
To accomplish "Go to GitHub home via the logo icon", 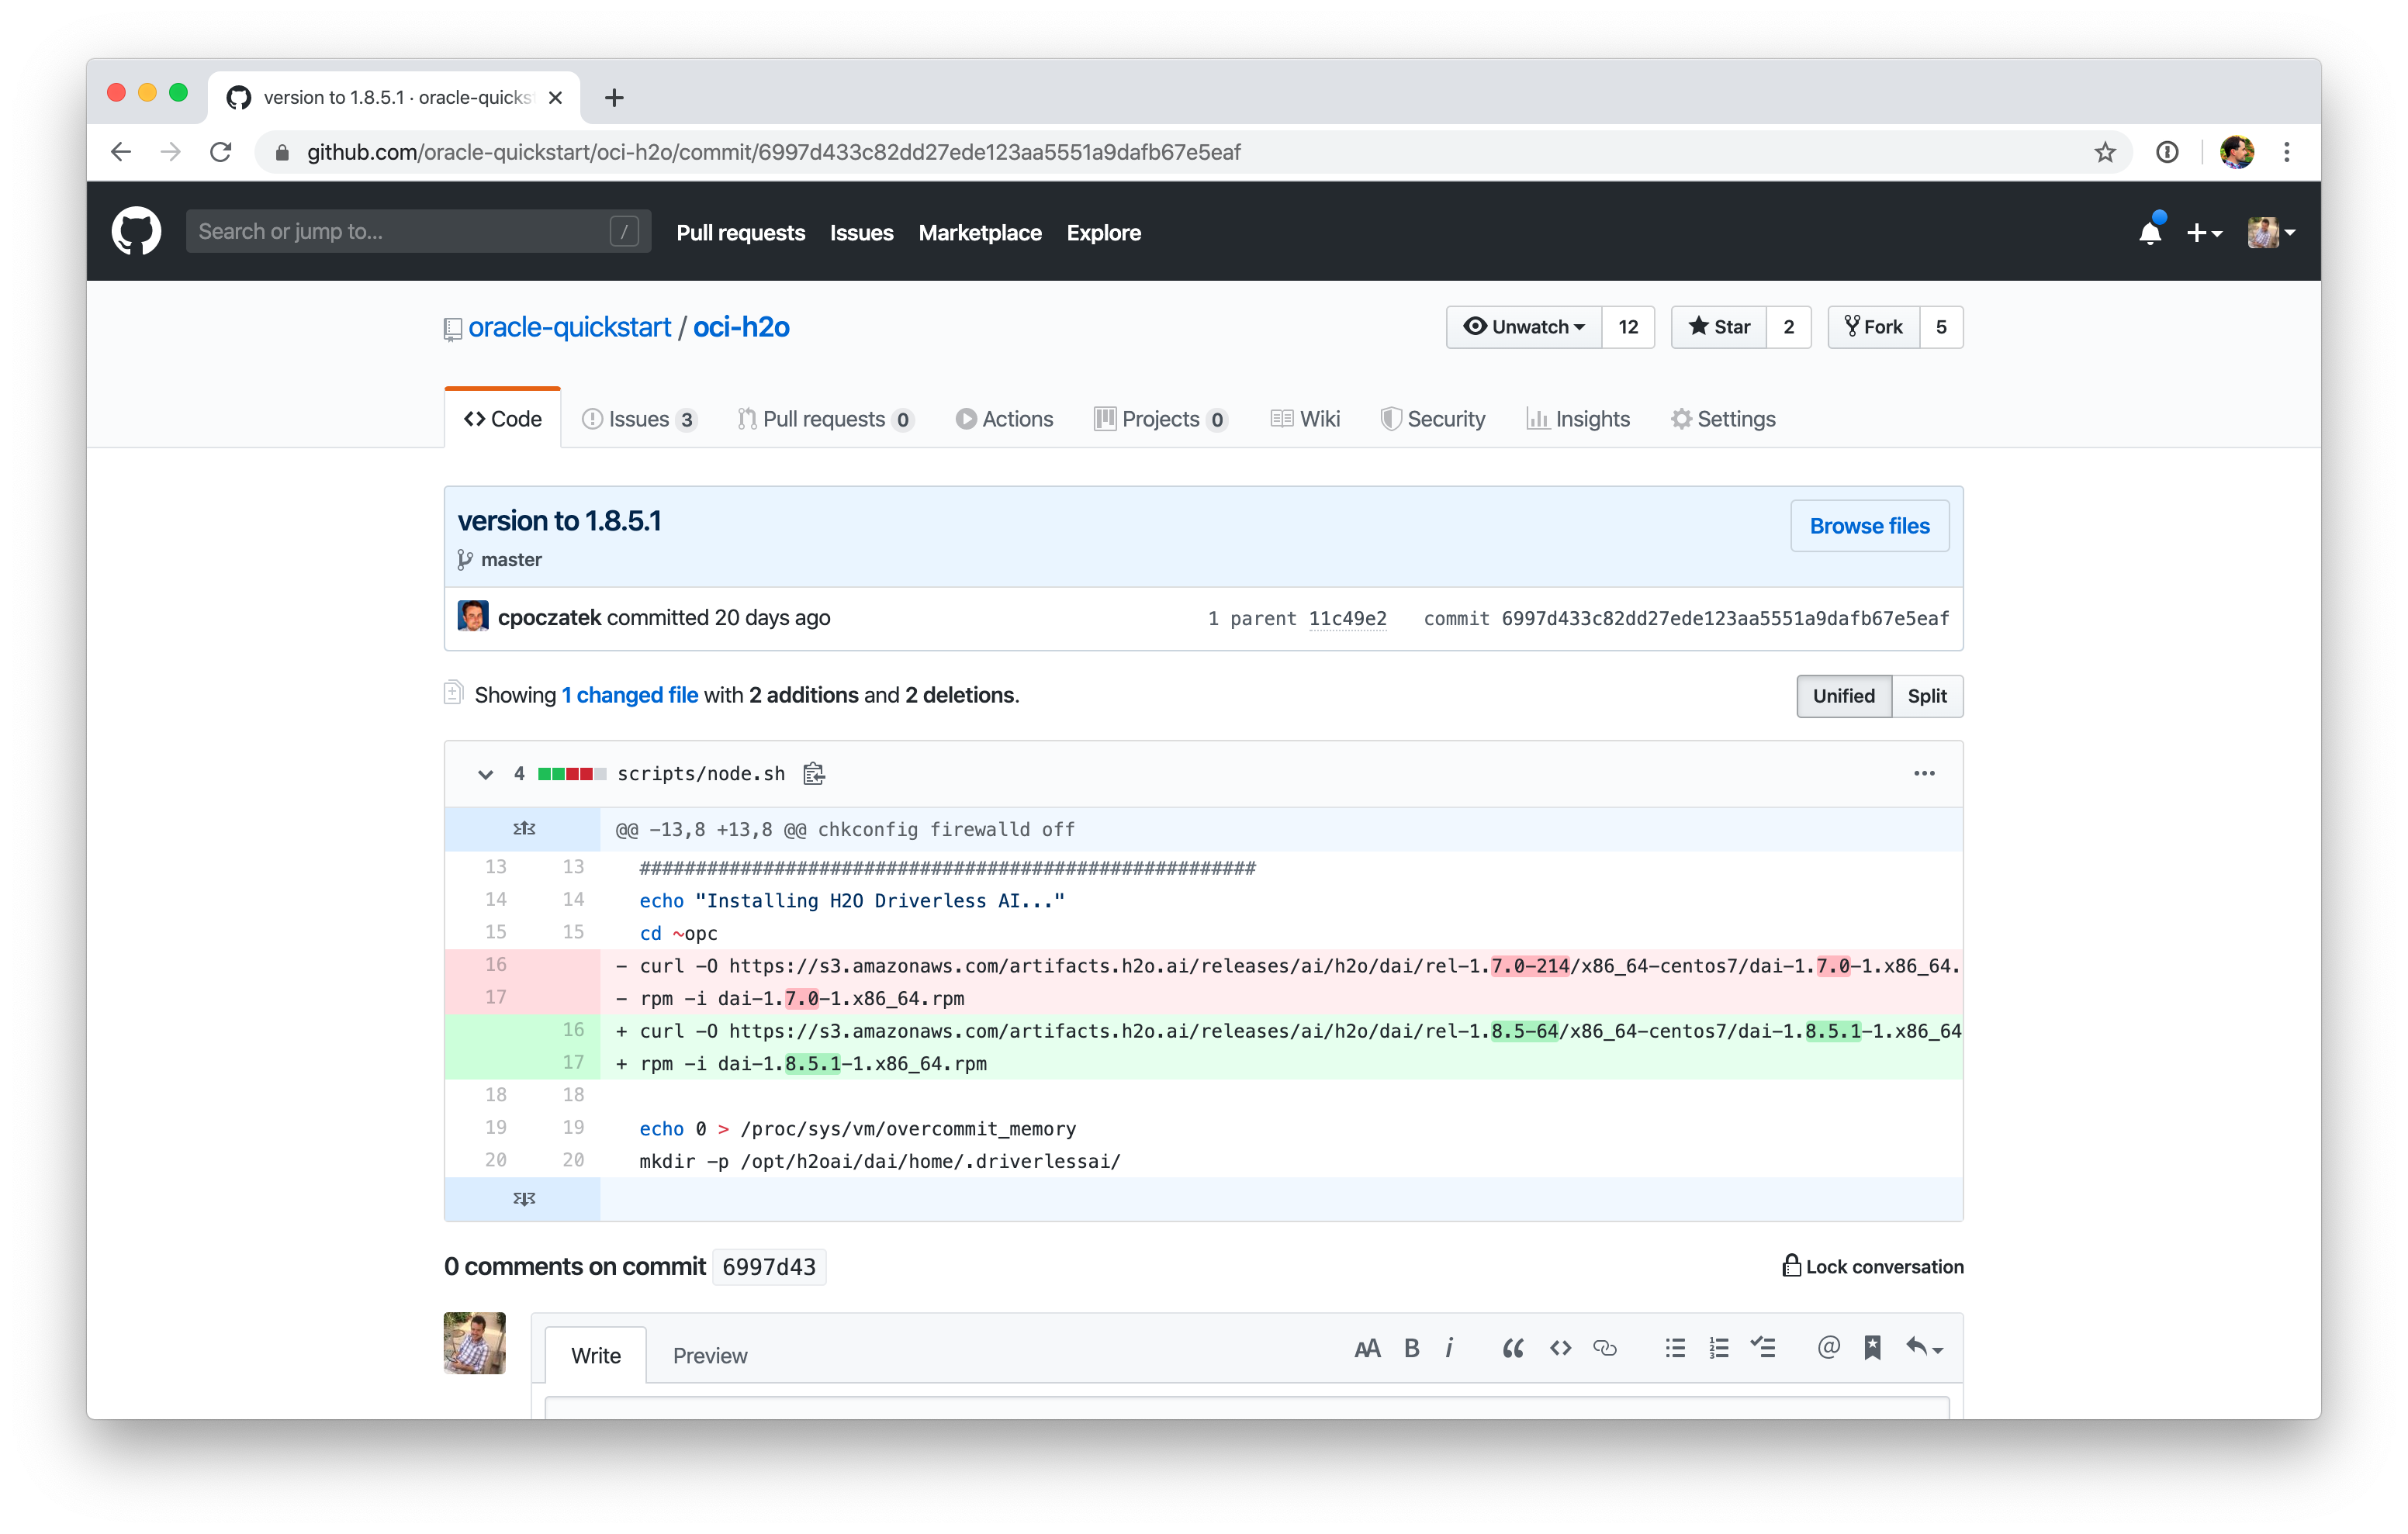I will click(x=137, y=231).
